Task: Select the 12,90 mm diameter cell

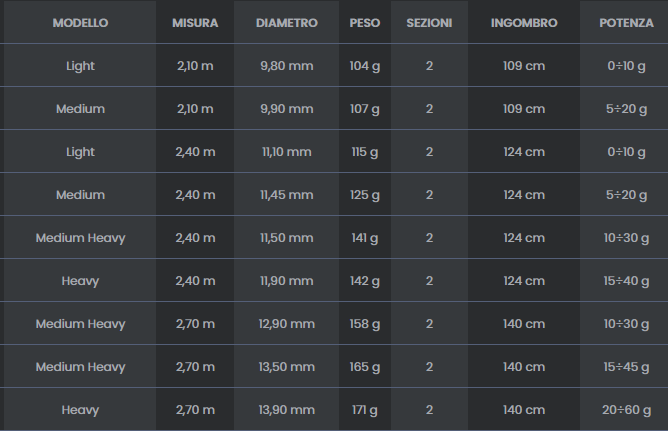Action: (287, 324)
